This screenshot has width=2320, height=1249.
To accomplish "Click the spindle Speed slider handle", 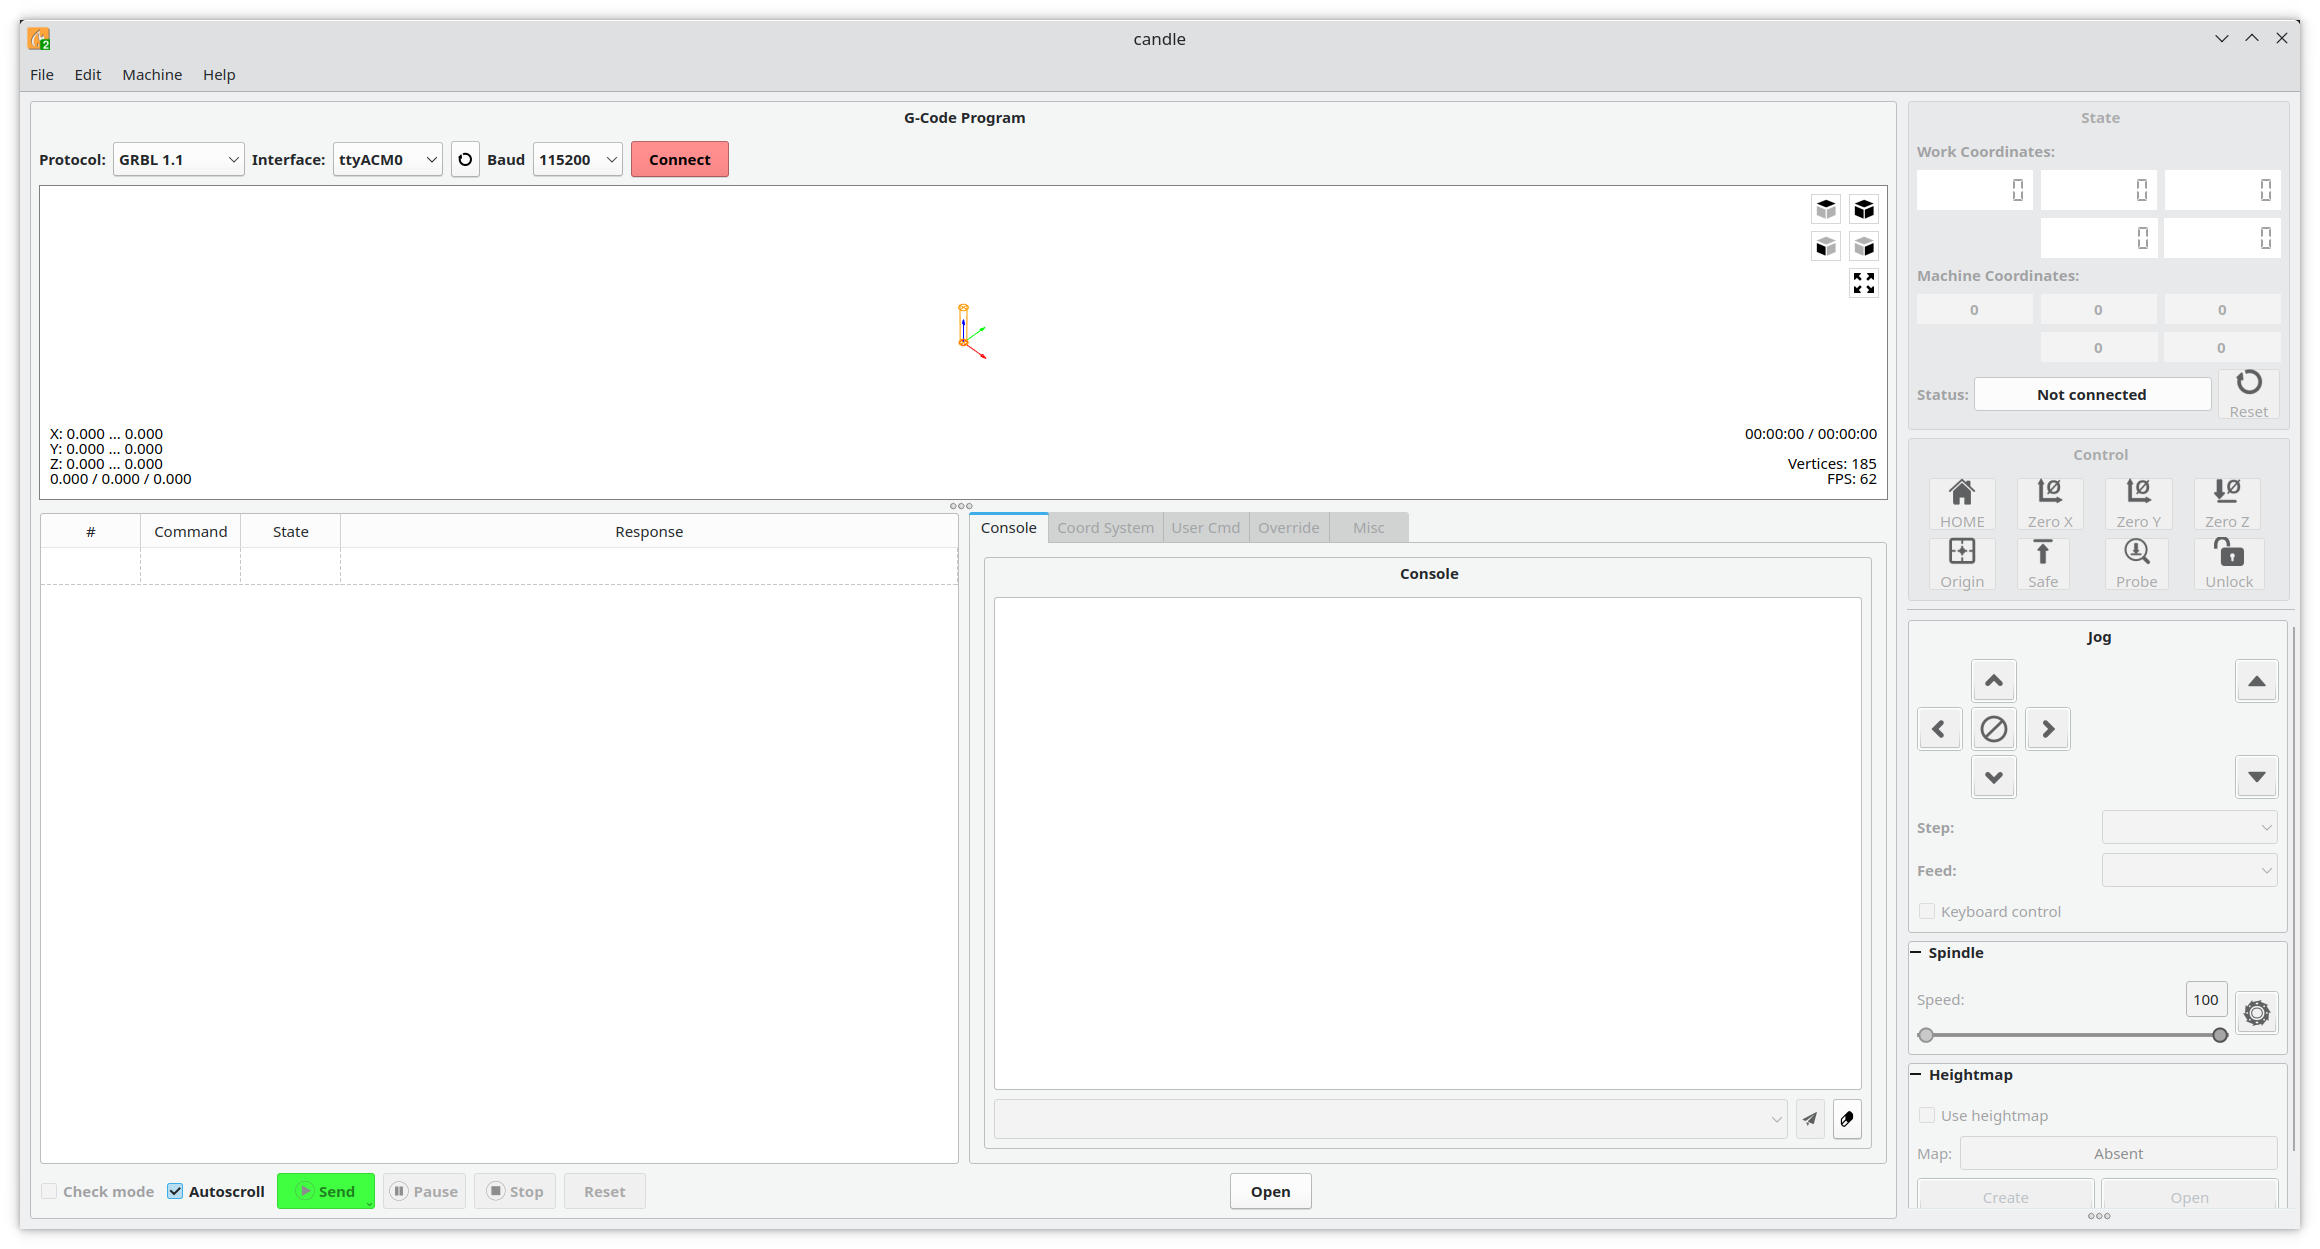I will click(2219, 1035).
